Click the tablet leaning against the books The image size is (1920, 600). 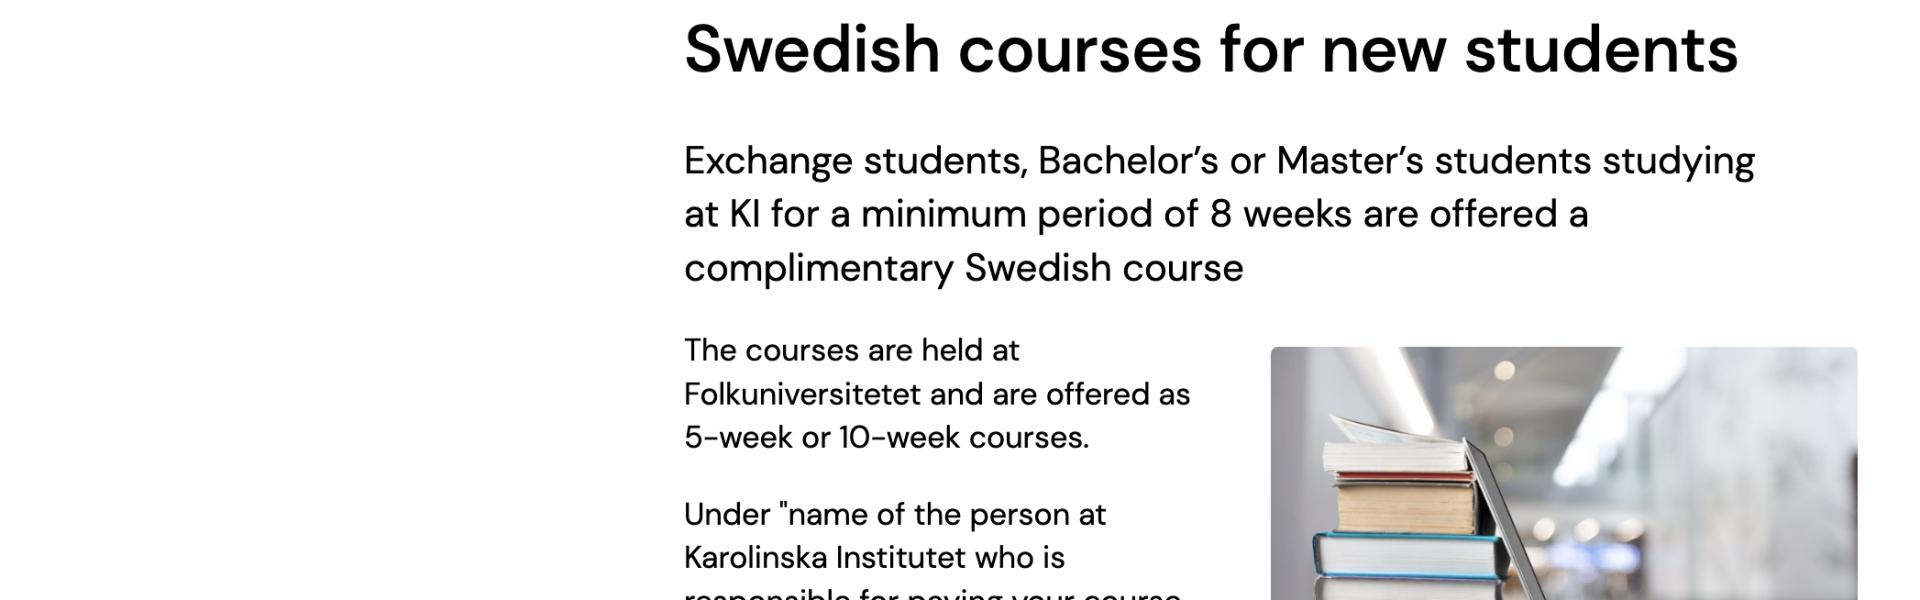1505,520
